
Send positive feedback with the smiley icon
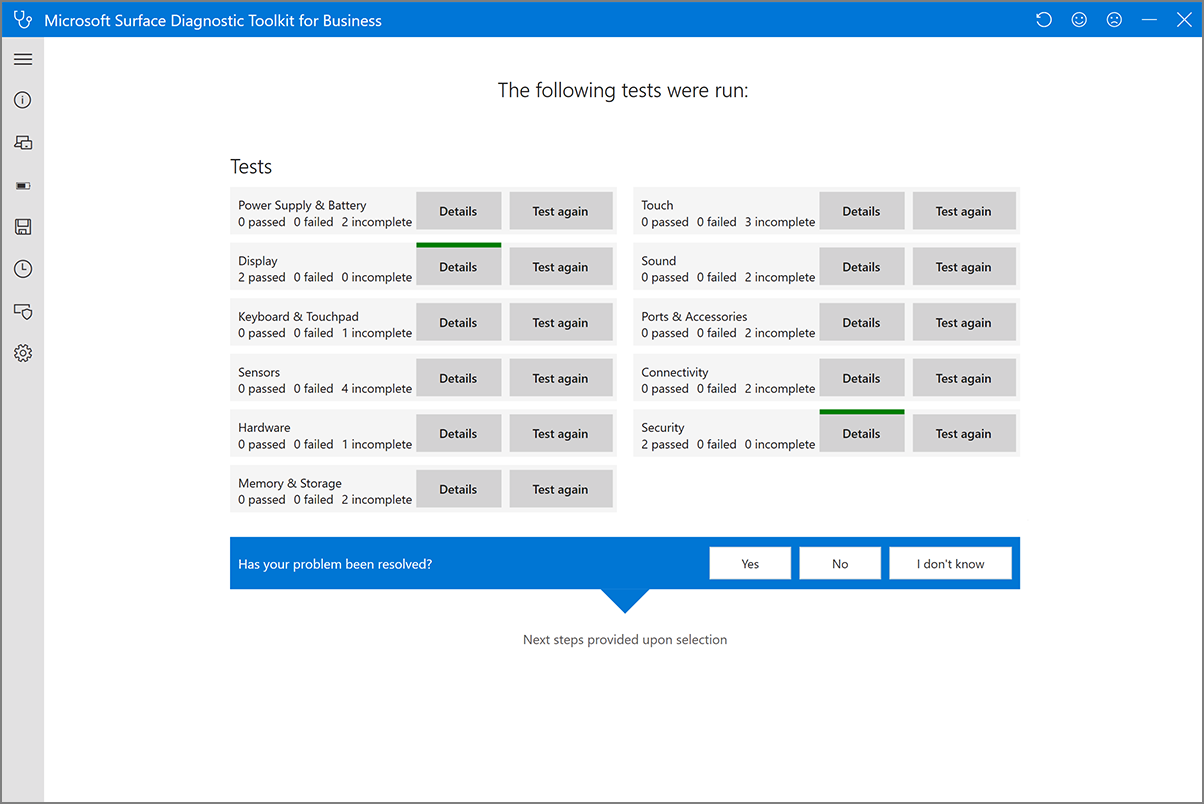point(1078,19)
